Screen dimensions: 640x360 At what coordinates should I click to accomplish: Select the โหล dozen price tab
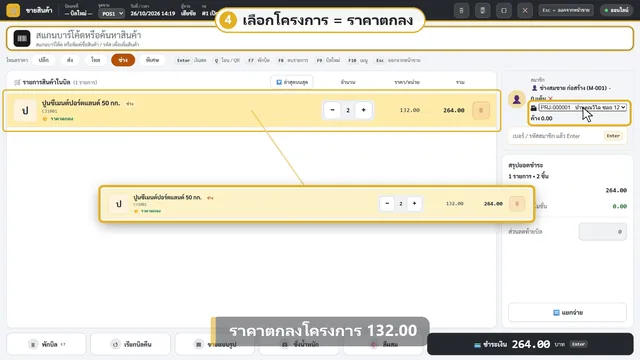tap(96, 60)
